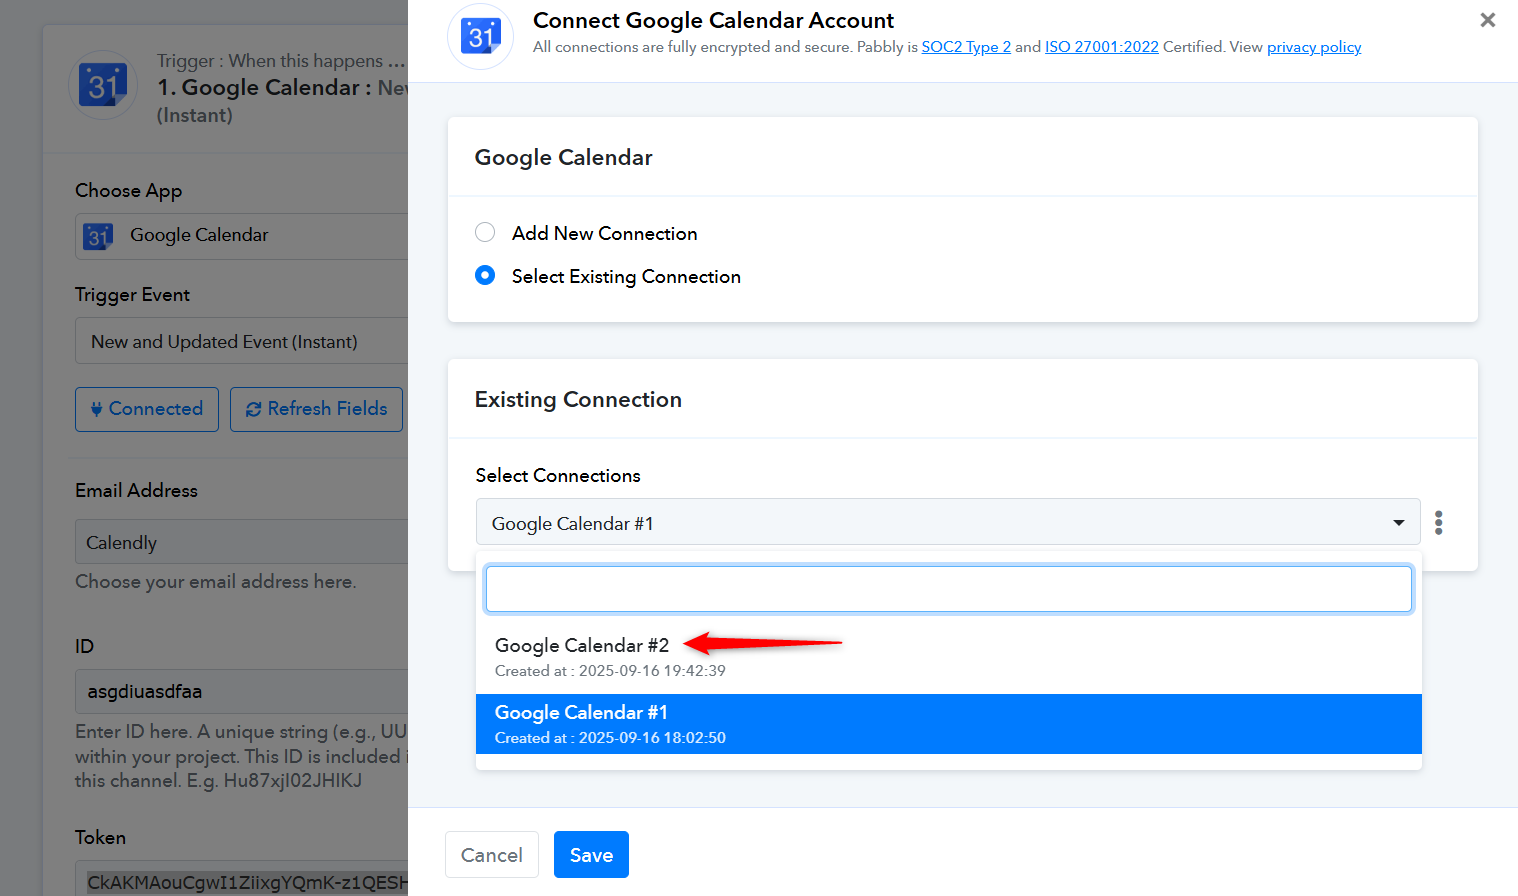Click the Refresh Fields button

point(316,409)
